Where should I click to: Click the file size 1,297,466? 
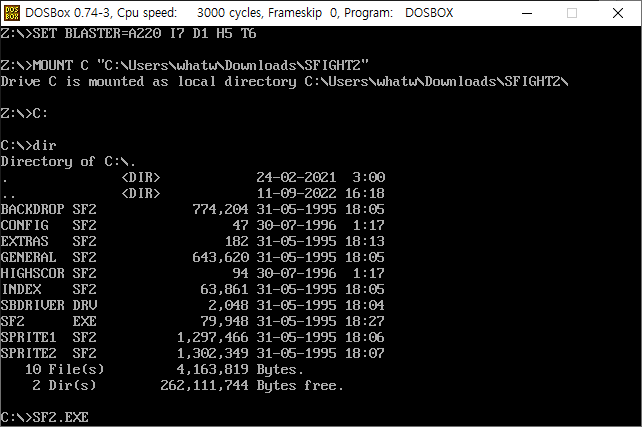[x=212, y=337]
